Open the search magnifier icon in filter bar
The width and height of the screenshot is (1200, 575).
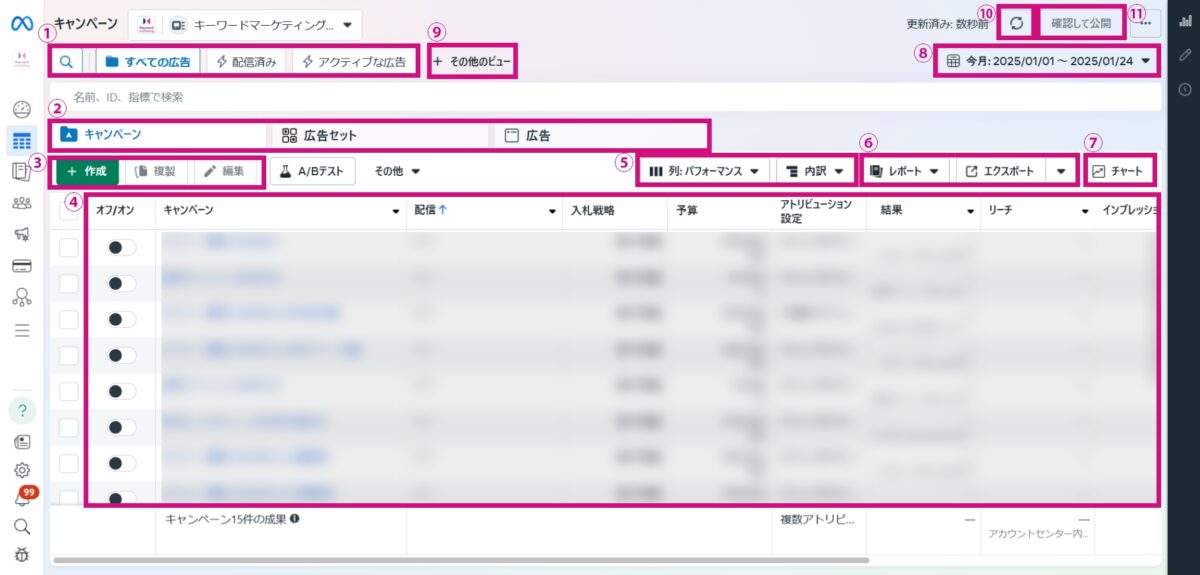pos(66,62)
